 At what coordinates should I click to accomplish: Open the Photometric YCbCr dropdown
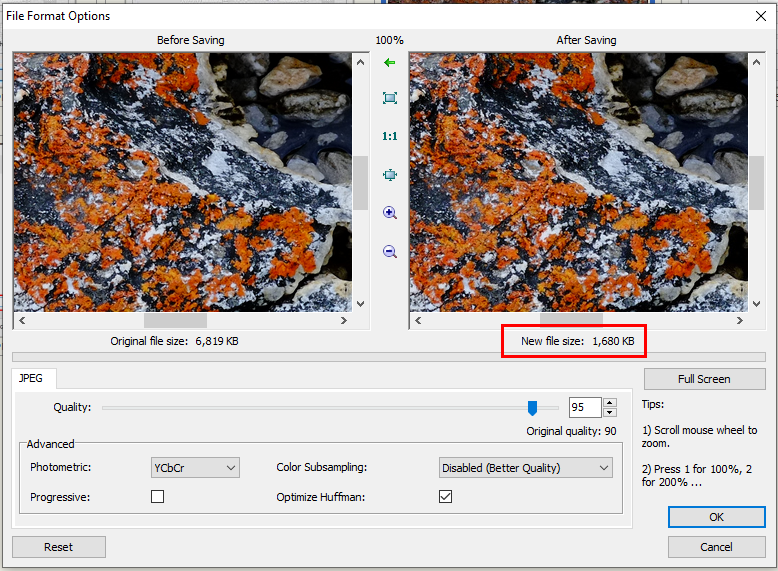pos(195,467)
